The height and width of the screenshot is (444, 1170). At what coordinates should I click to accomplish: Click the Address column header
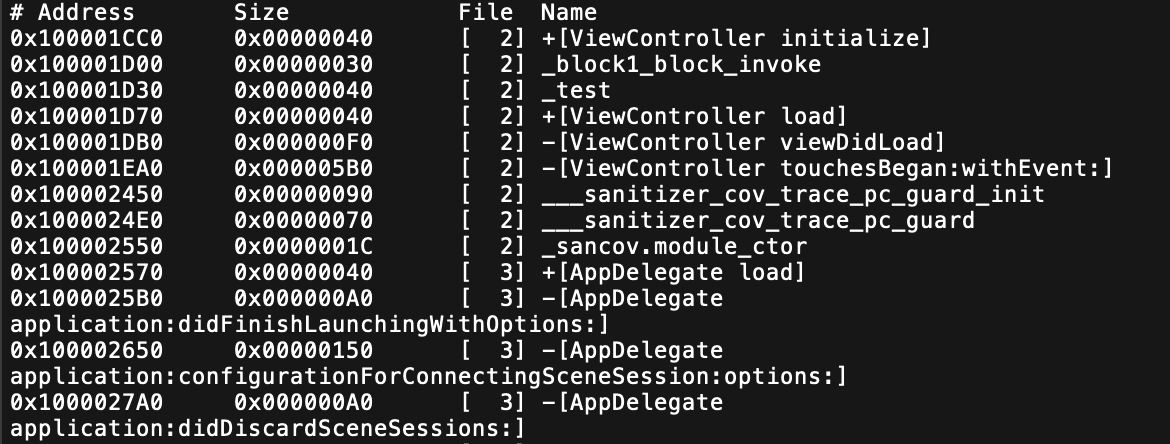[86, 13]
